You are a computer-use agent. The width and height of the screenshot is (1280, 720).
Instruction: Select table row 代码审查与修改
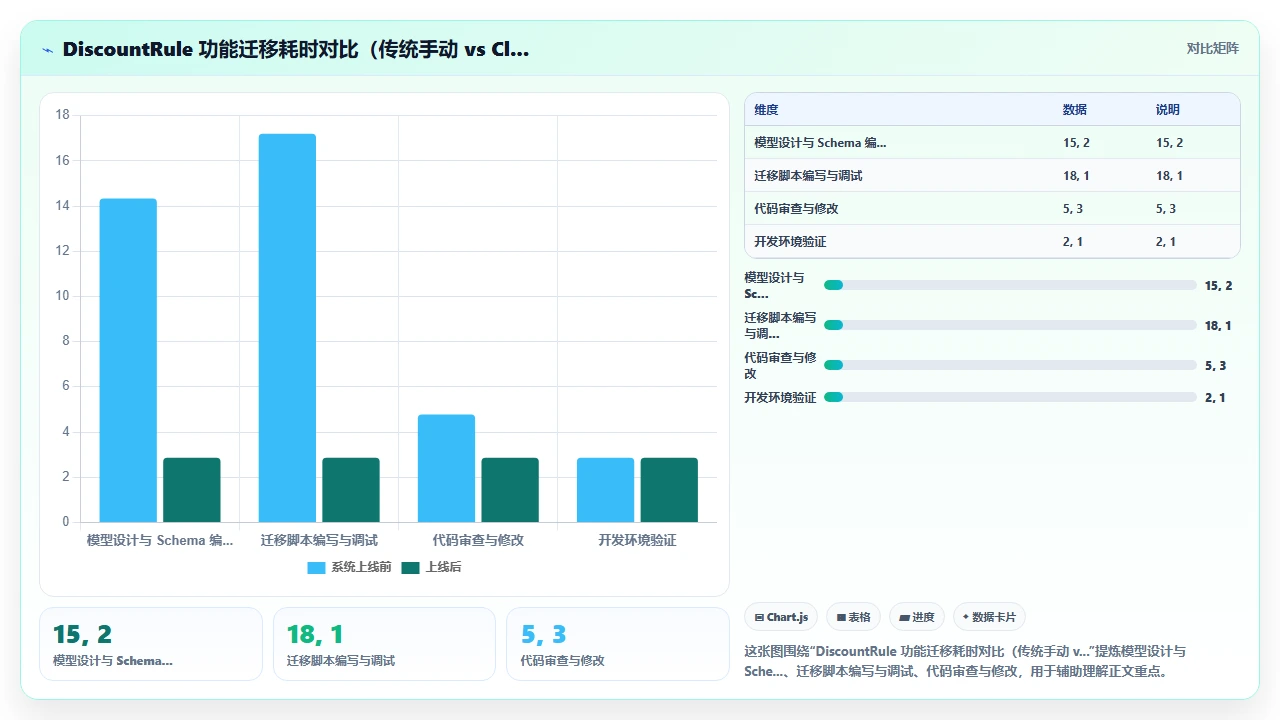(x=992, y=209)
